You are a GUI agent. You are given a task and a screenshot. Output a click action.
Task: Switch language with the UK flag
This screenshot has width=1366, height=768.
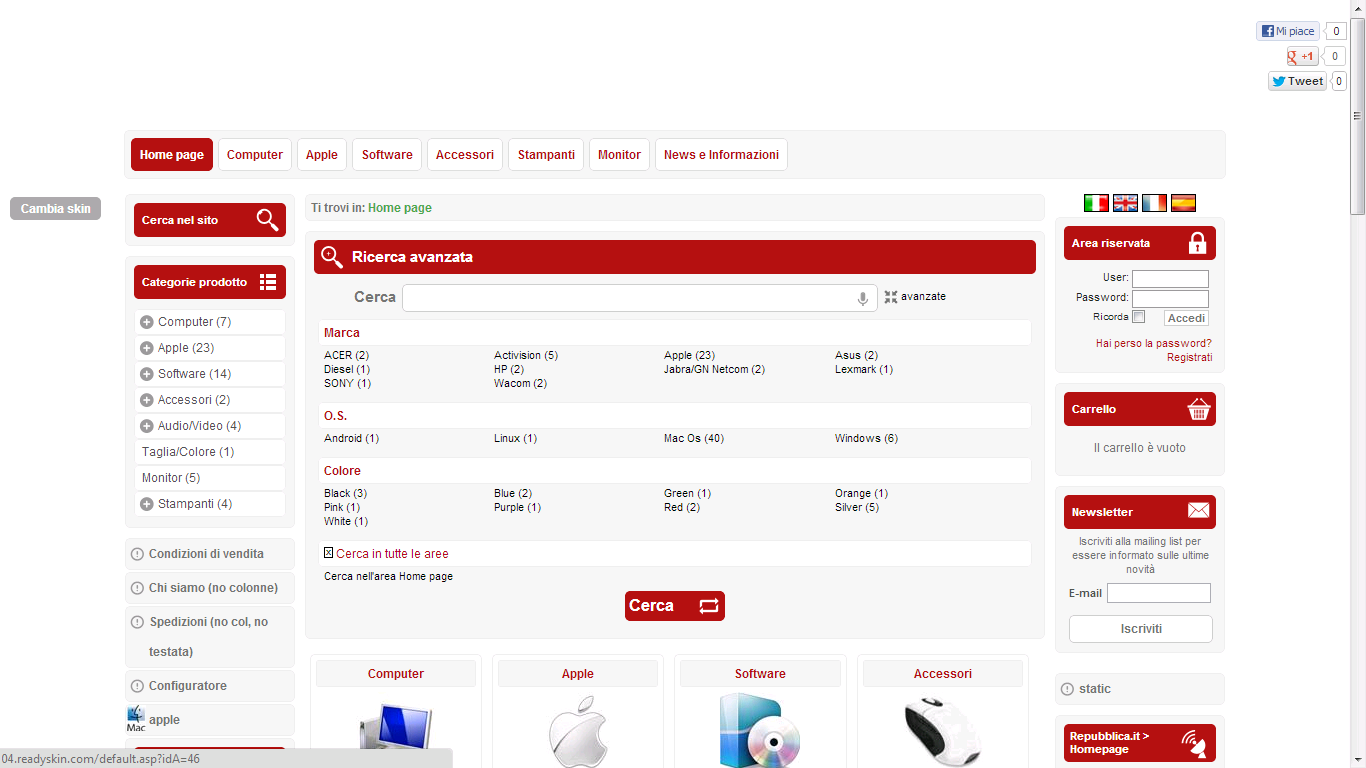(1125, 203)
